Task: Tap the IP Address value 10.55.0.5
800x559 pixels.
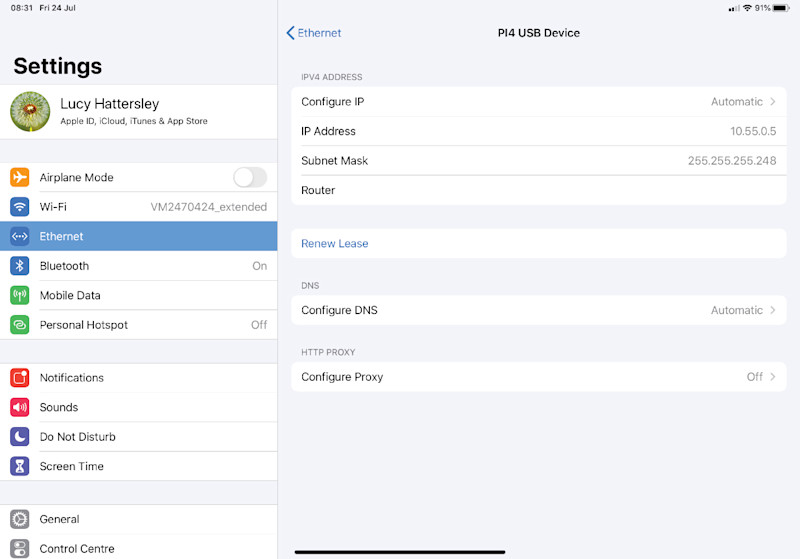Action: click(753, 131)
